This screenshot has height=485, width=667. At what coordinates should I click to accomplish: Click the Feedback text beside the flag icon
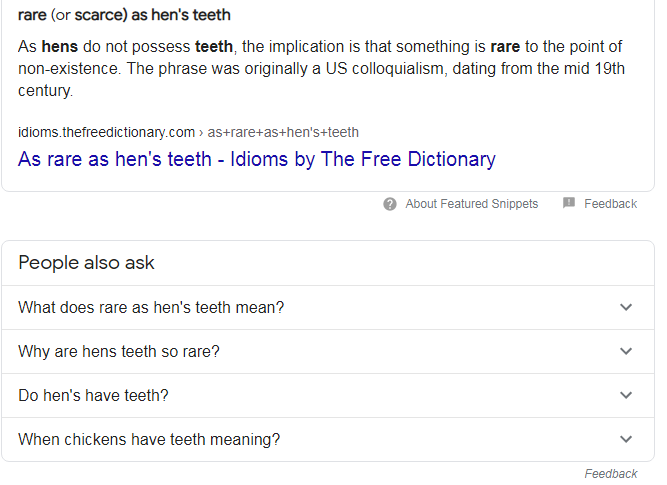[x=610, y=204]
